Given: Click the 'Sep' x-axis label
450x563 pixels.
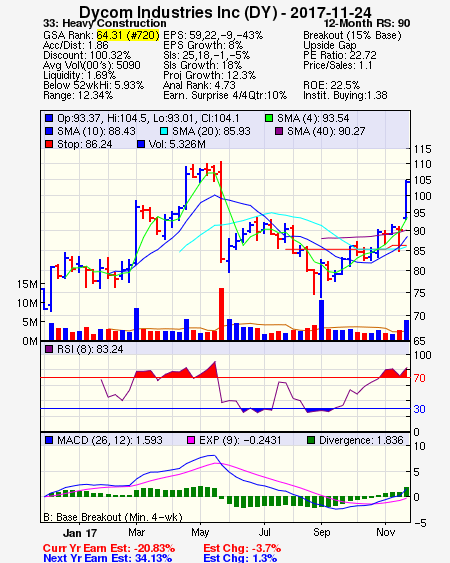Looking at the screenshot, I should [321, 532].
